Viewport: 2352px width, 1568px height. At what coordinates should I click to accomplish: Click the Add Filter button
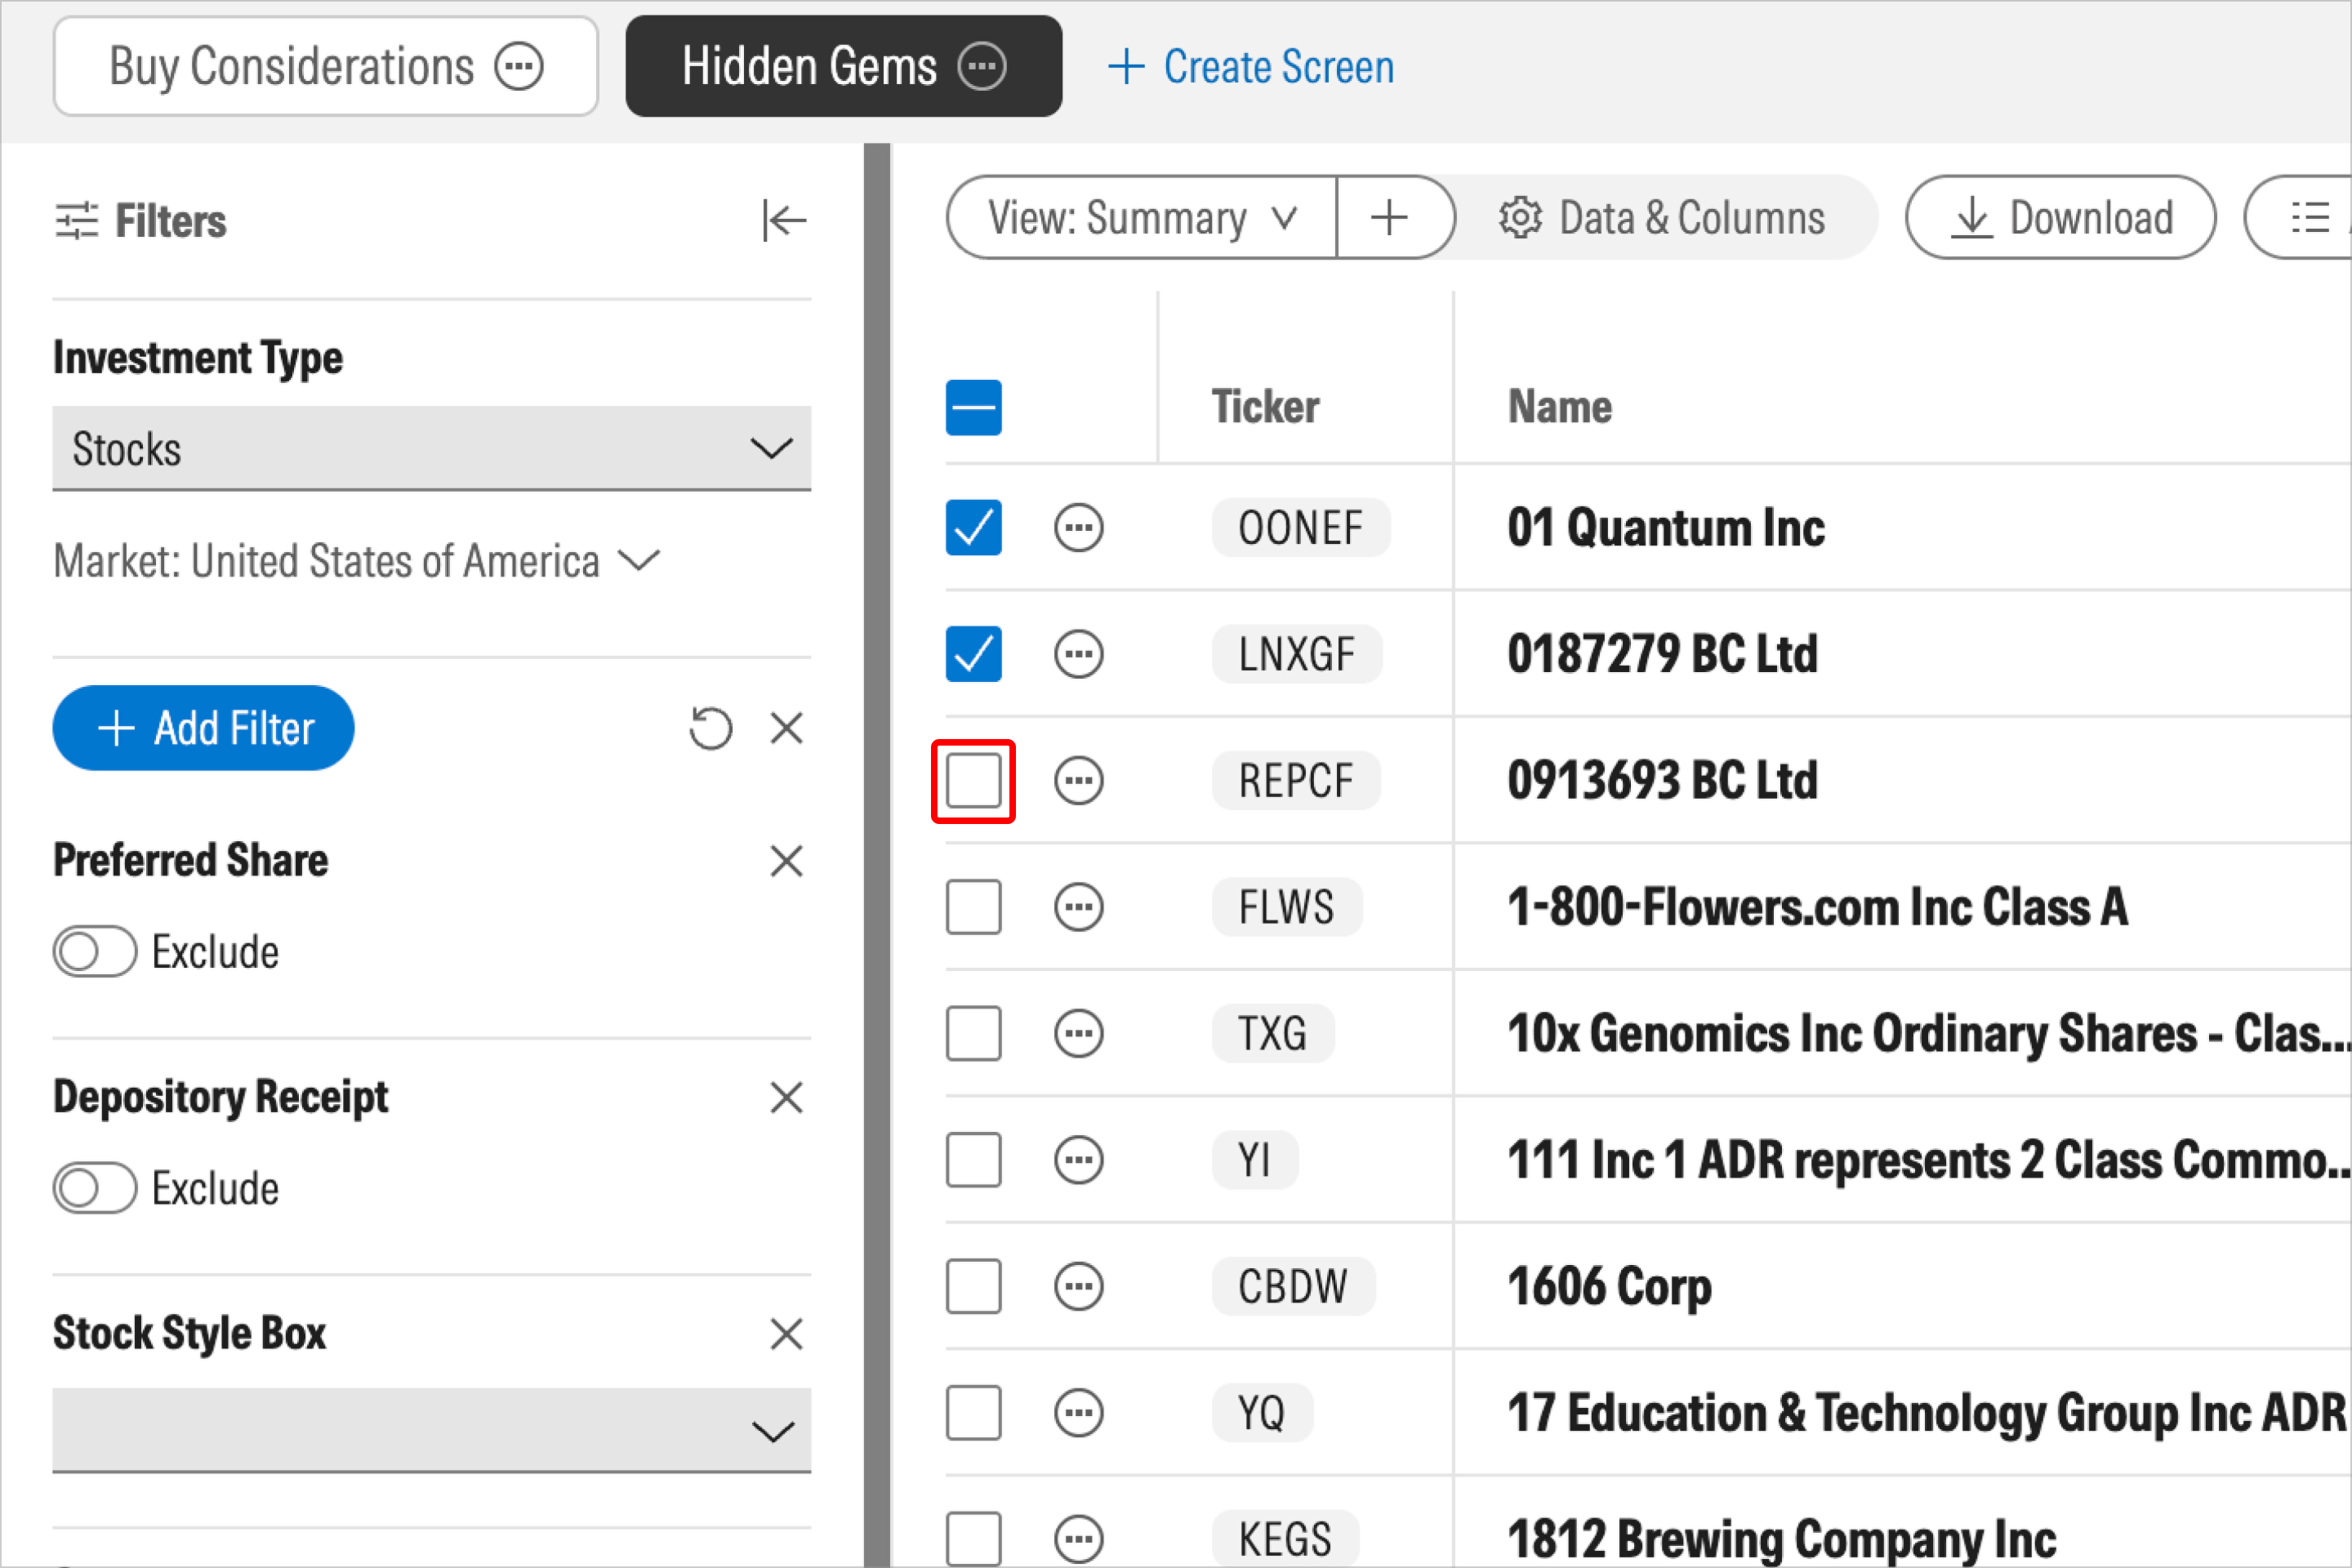point(204,728)
